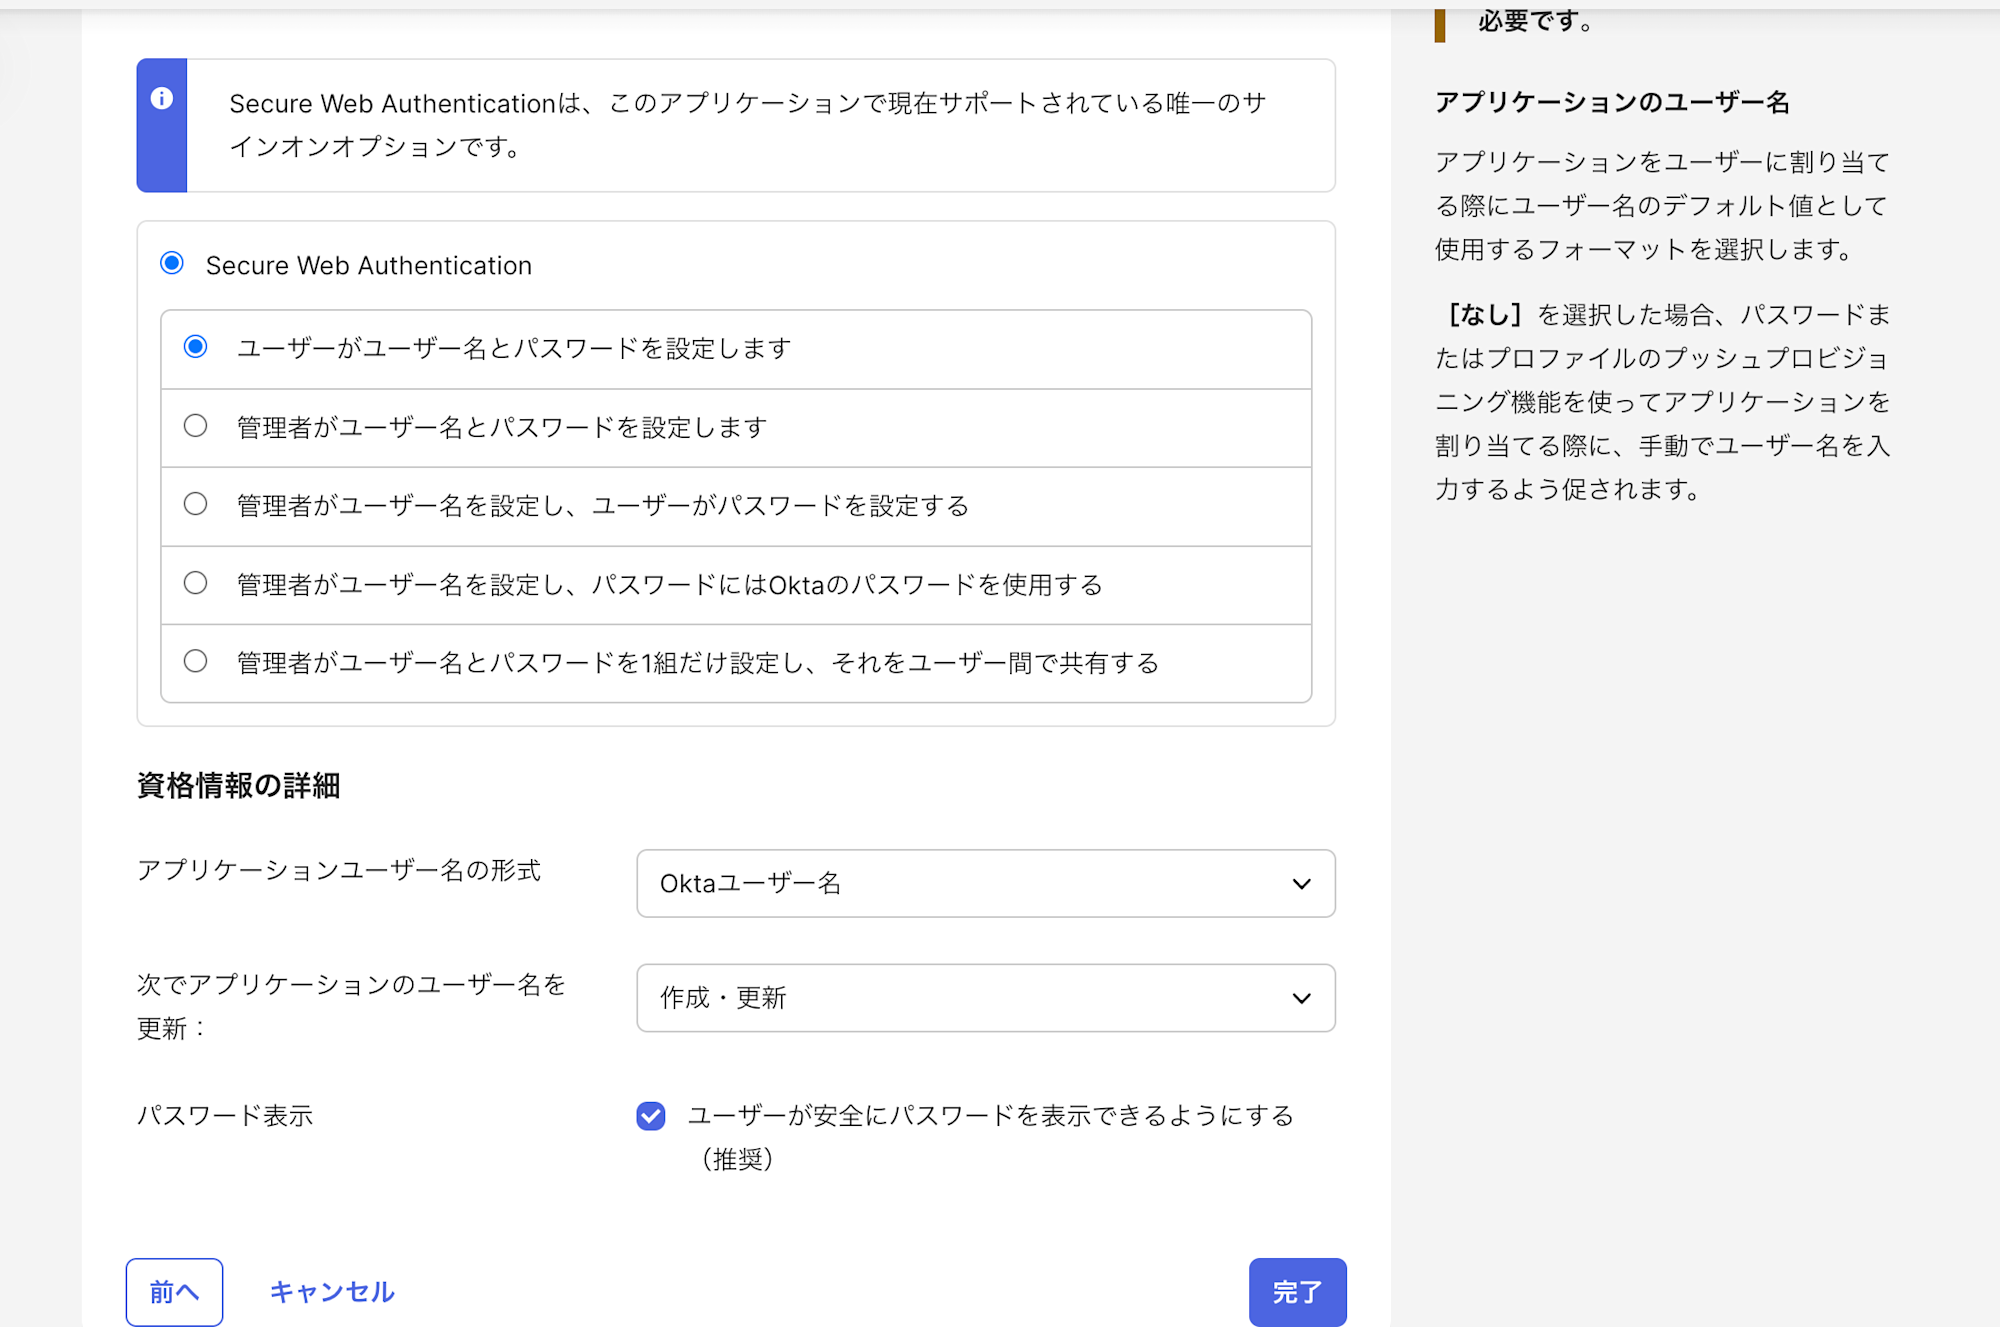Viewport: 2000px width, 1327px height.
Task: Click inside the Oktaユーザー名 field
Action: click(x=900, y=883)
